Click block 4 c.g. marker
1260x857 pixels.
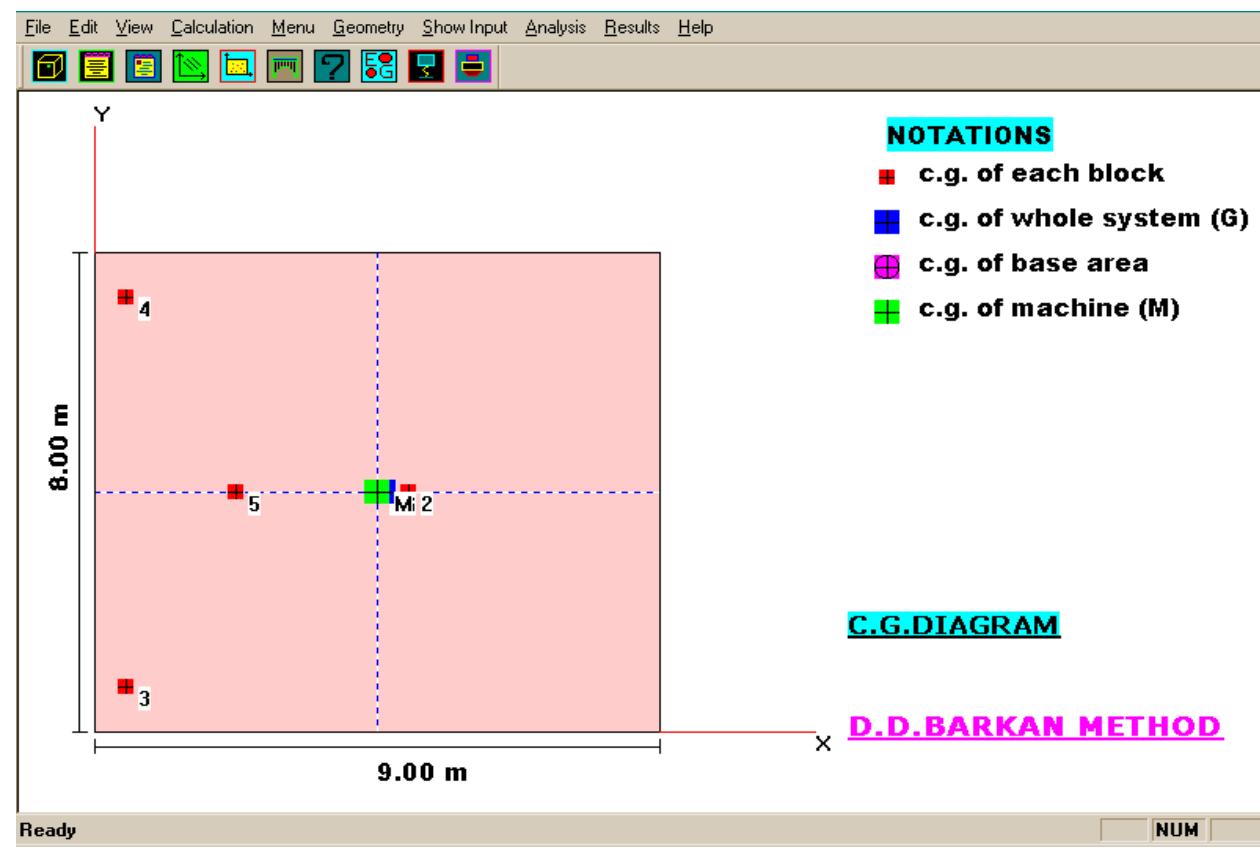click(124, 296)
